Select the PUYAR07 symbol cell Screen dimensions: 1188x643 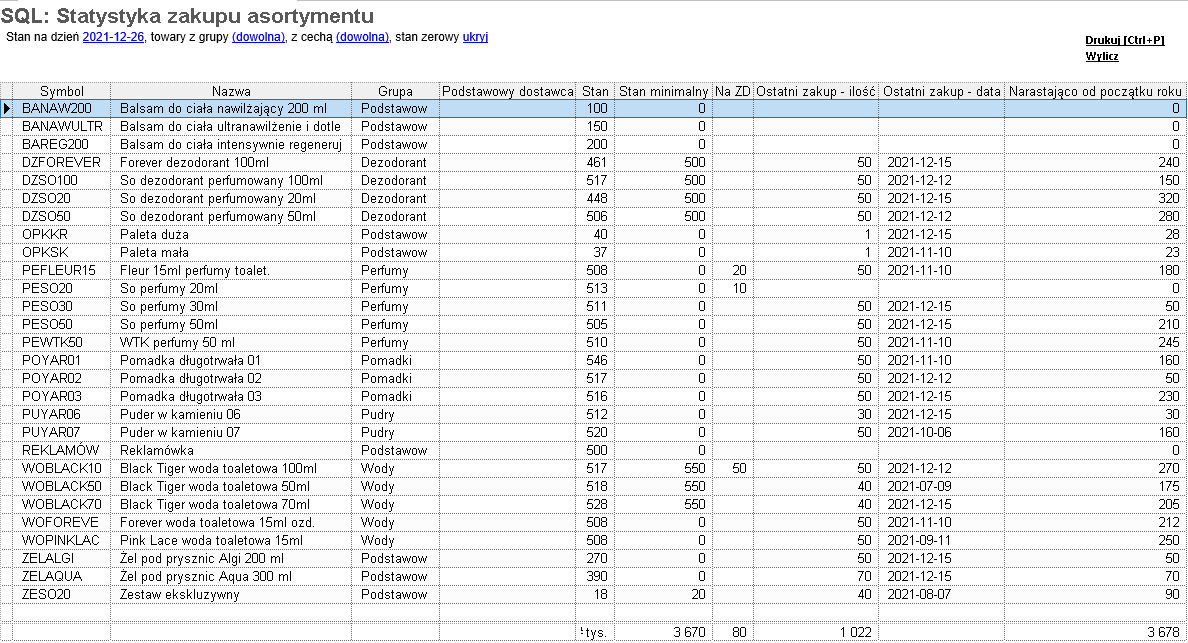(61, 432)
